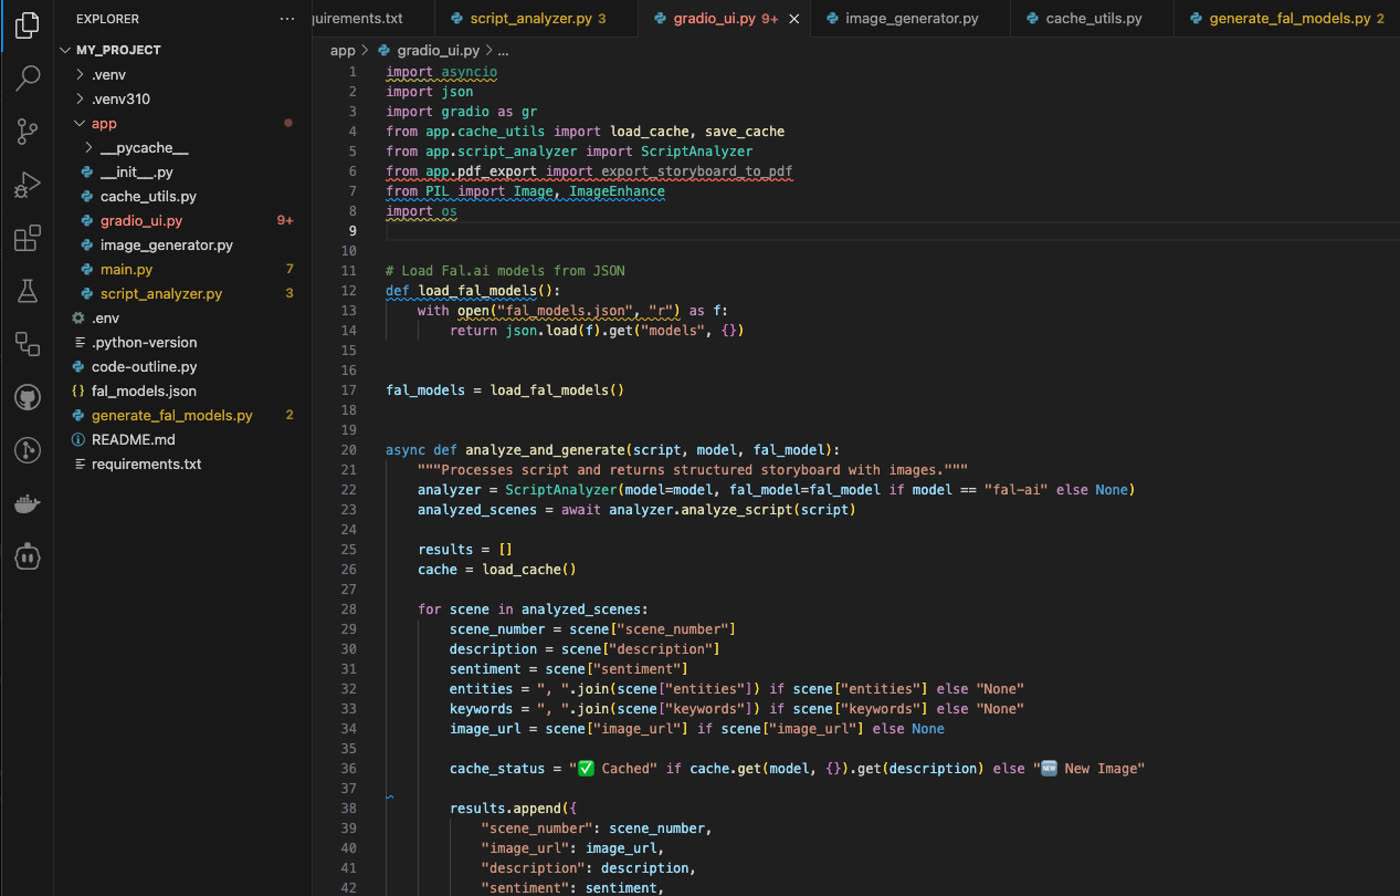Collapse the MY_PROJECT root folder

click(x=66, y=50)
